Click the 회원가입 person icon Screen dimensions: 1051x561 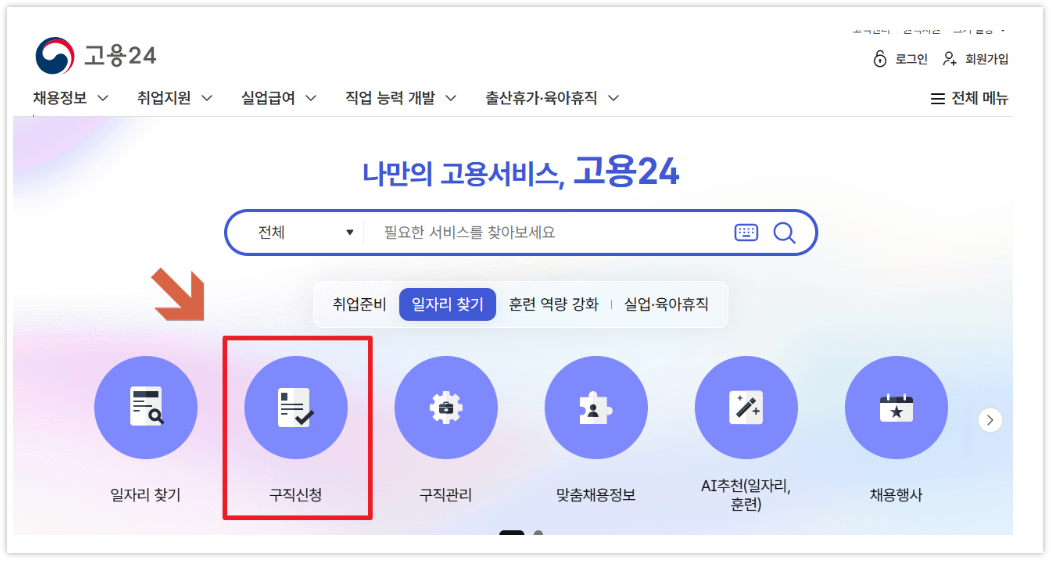[x=949, y=59]
